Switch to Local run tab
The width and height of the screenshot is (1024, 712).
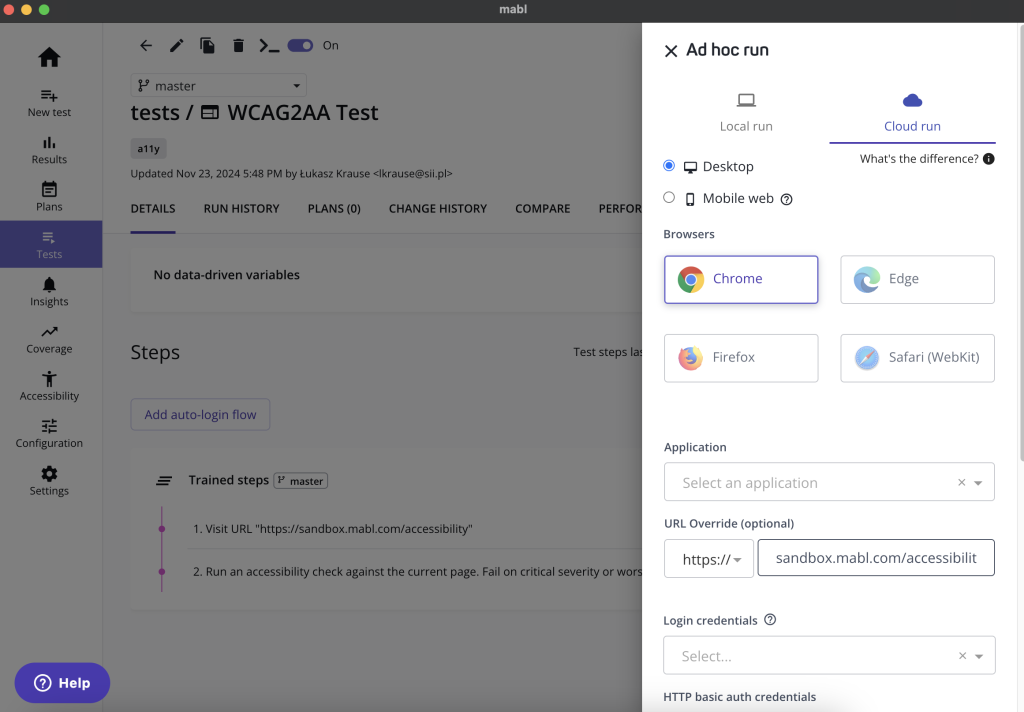pos(746,112)
